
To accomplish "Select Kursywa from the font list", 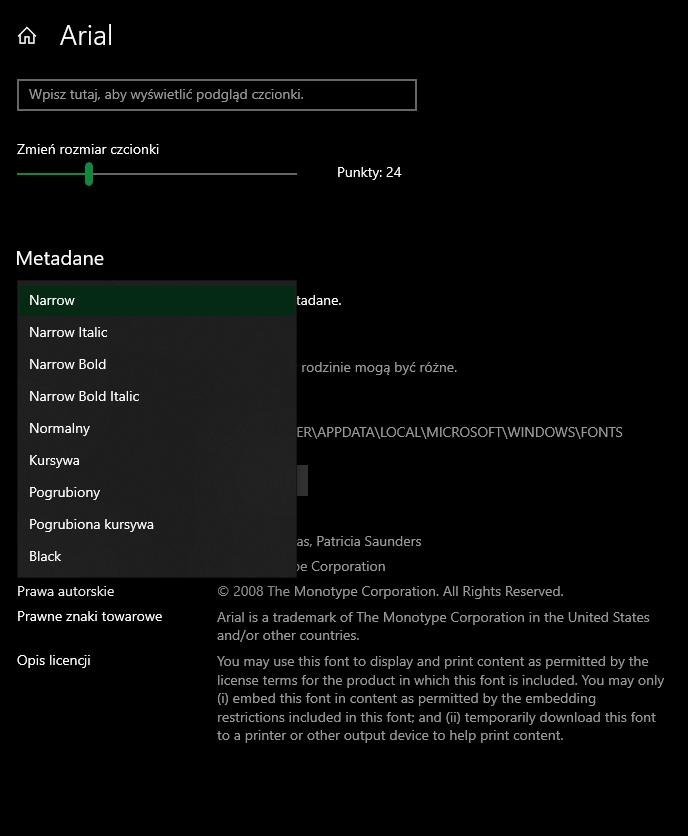I will (54, 460).
